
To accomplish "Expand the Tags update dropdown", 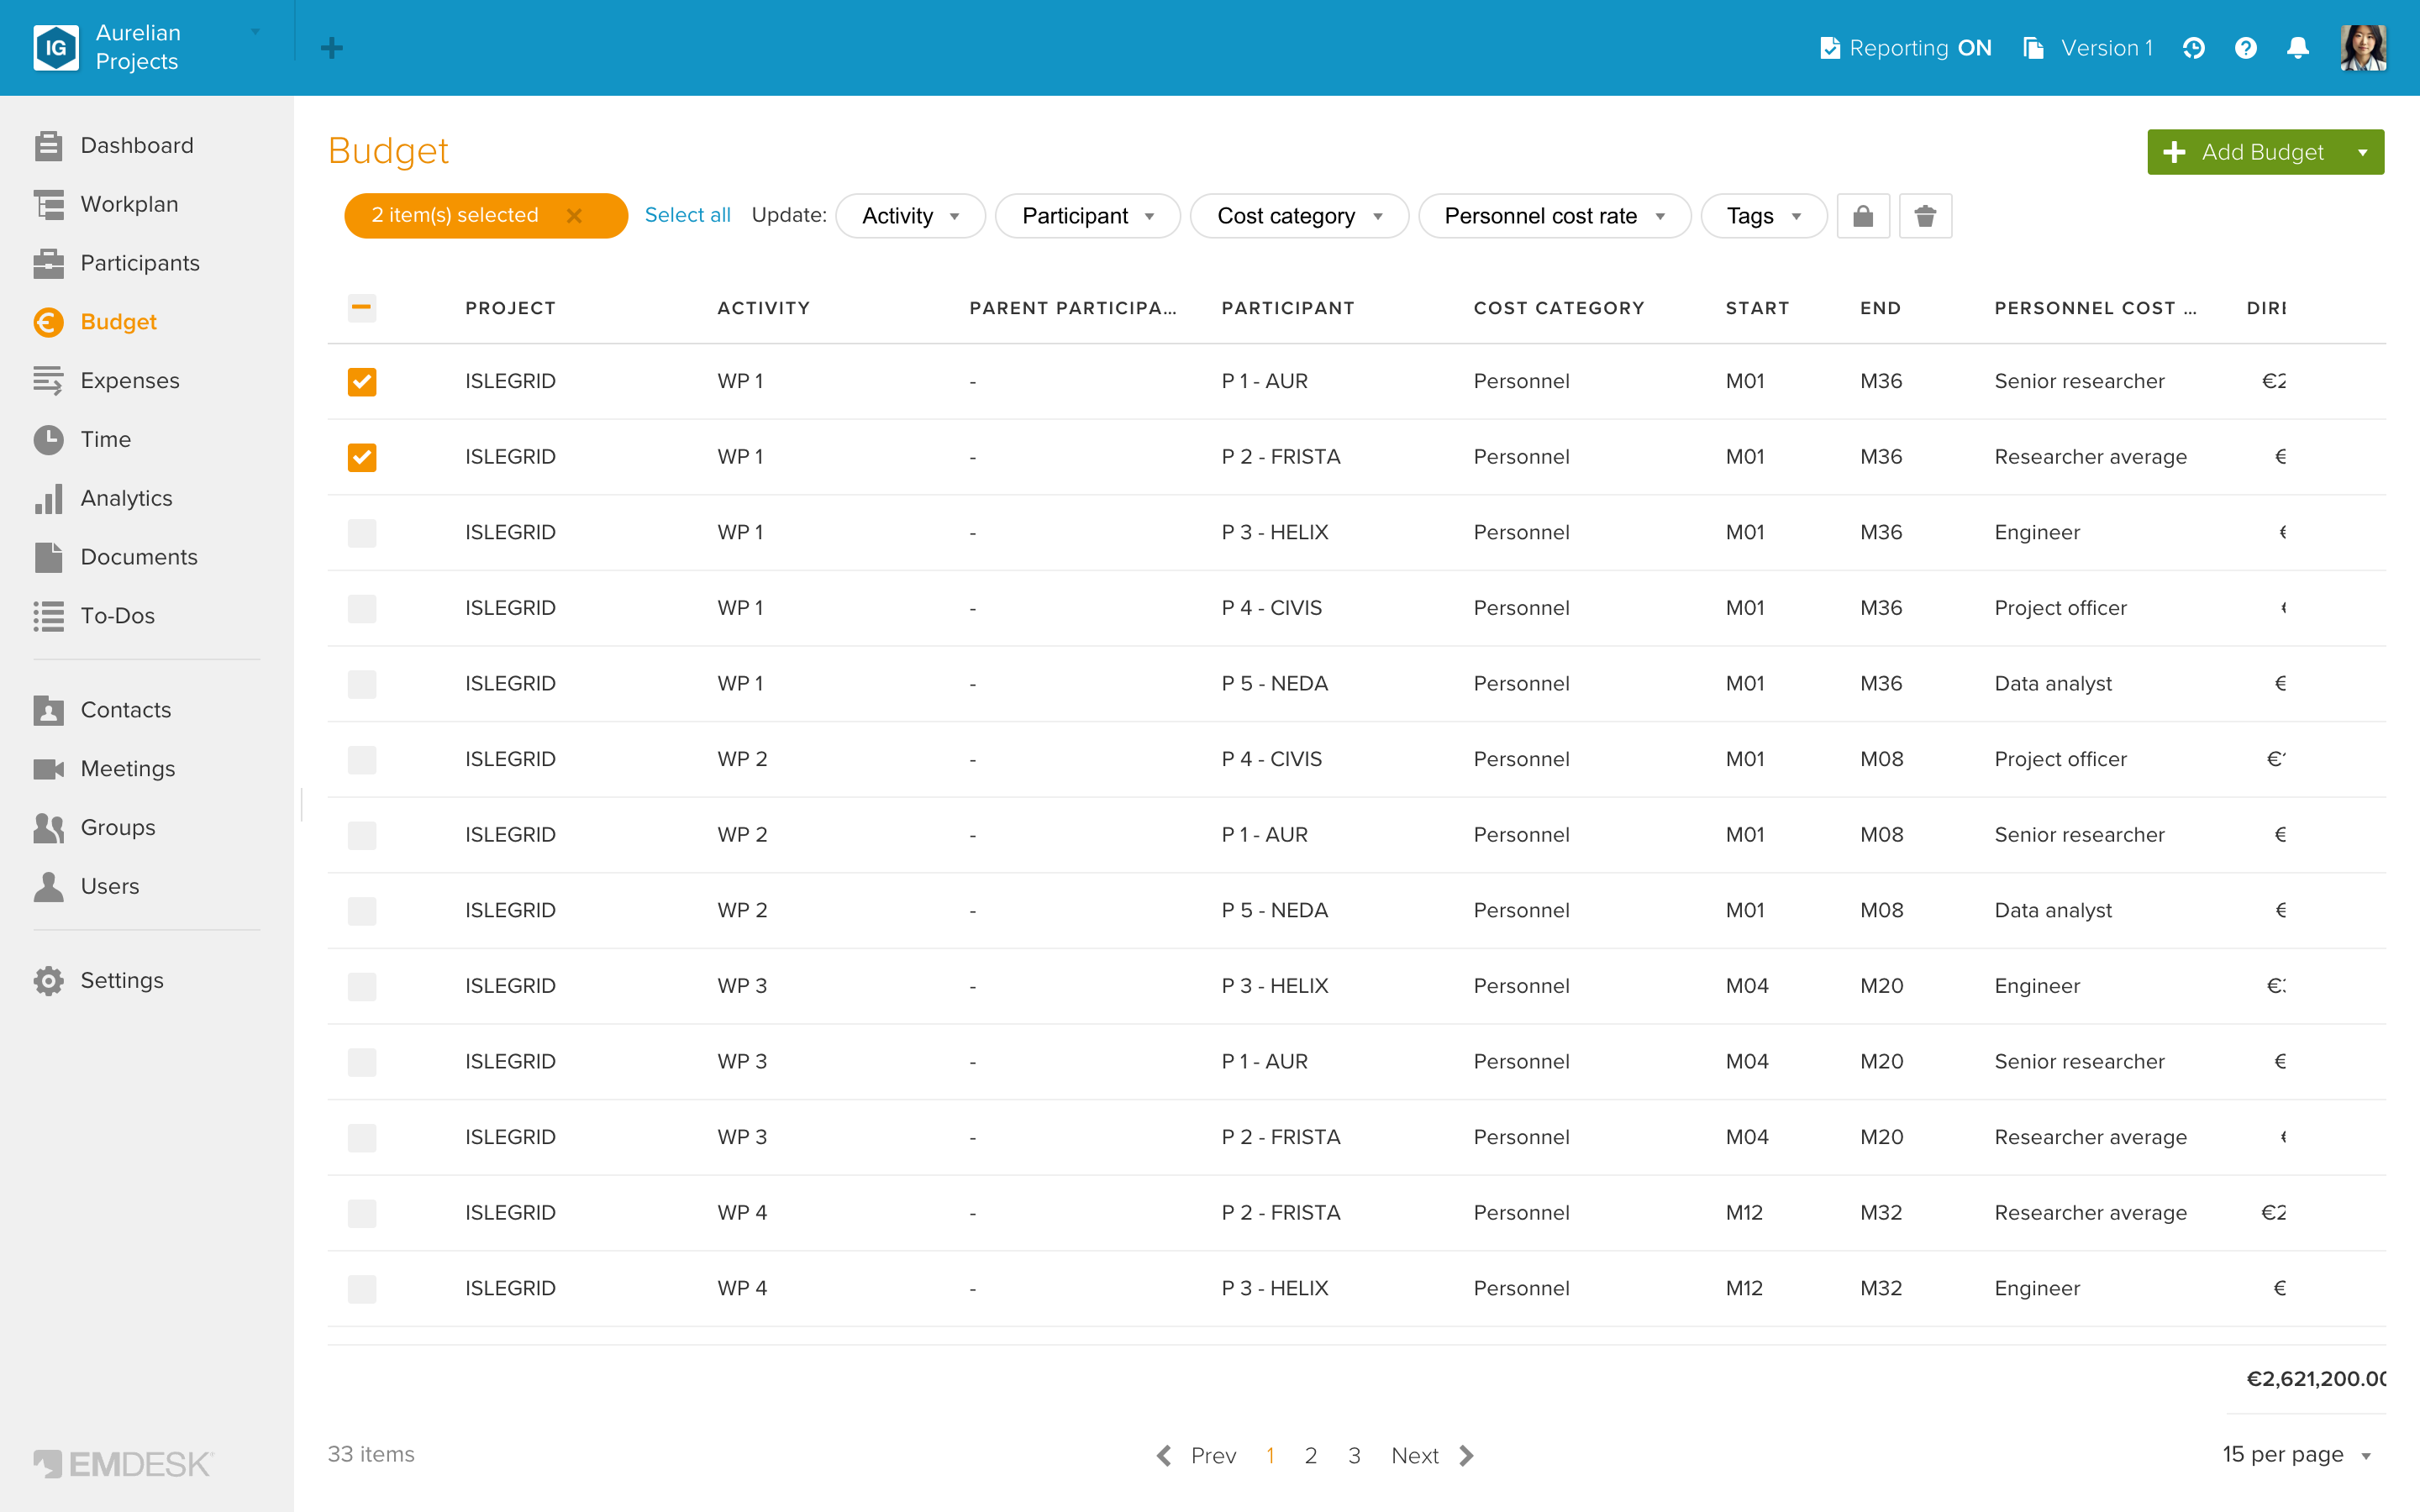I will pyautogui.click(x=1763, y=215).
